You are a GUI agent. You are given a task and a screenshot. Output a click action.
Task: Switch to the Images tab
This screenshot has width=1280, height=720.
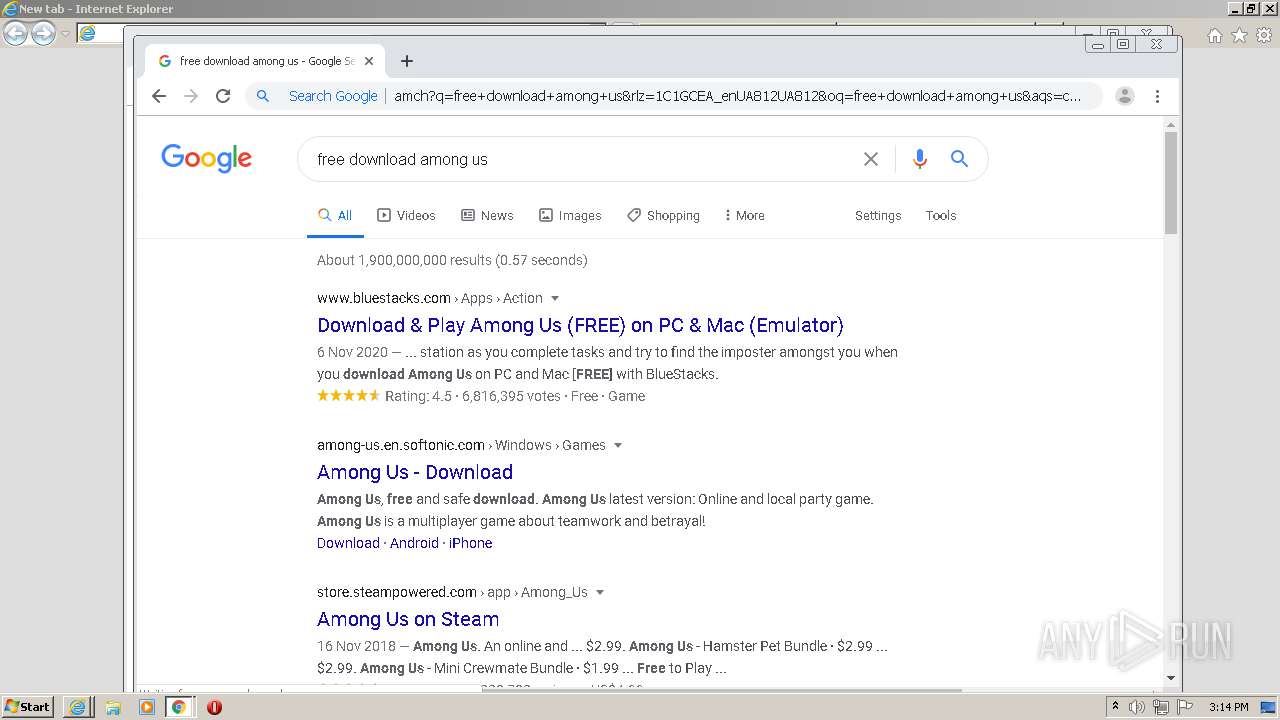click(x=570, y=215)
